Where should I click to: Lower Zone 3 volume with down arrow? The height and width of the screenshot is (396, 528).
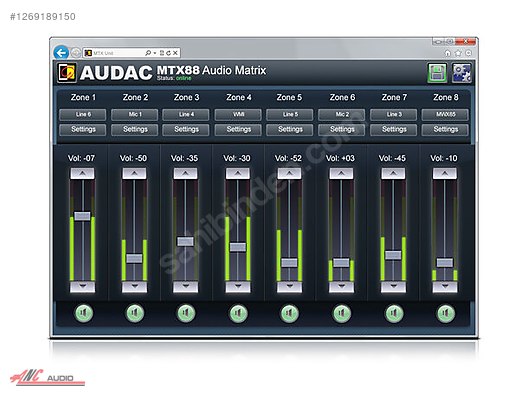[x=186, y=287]
